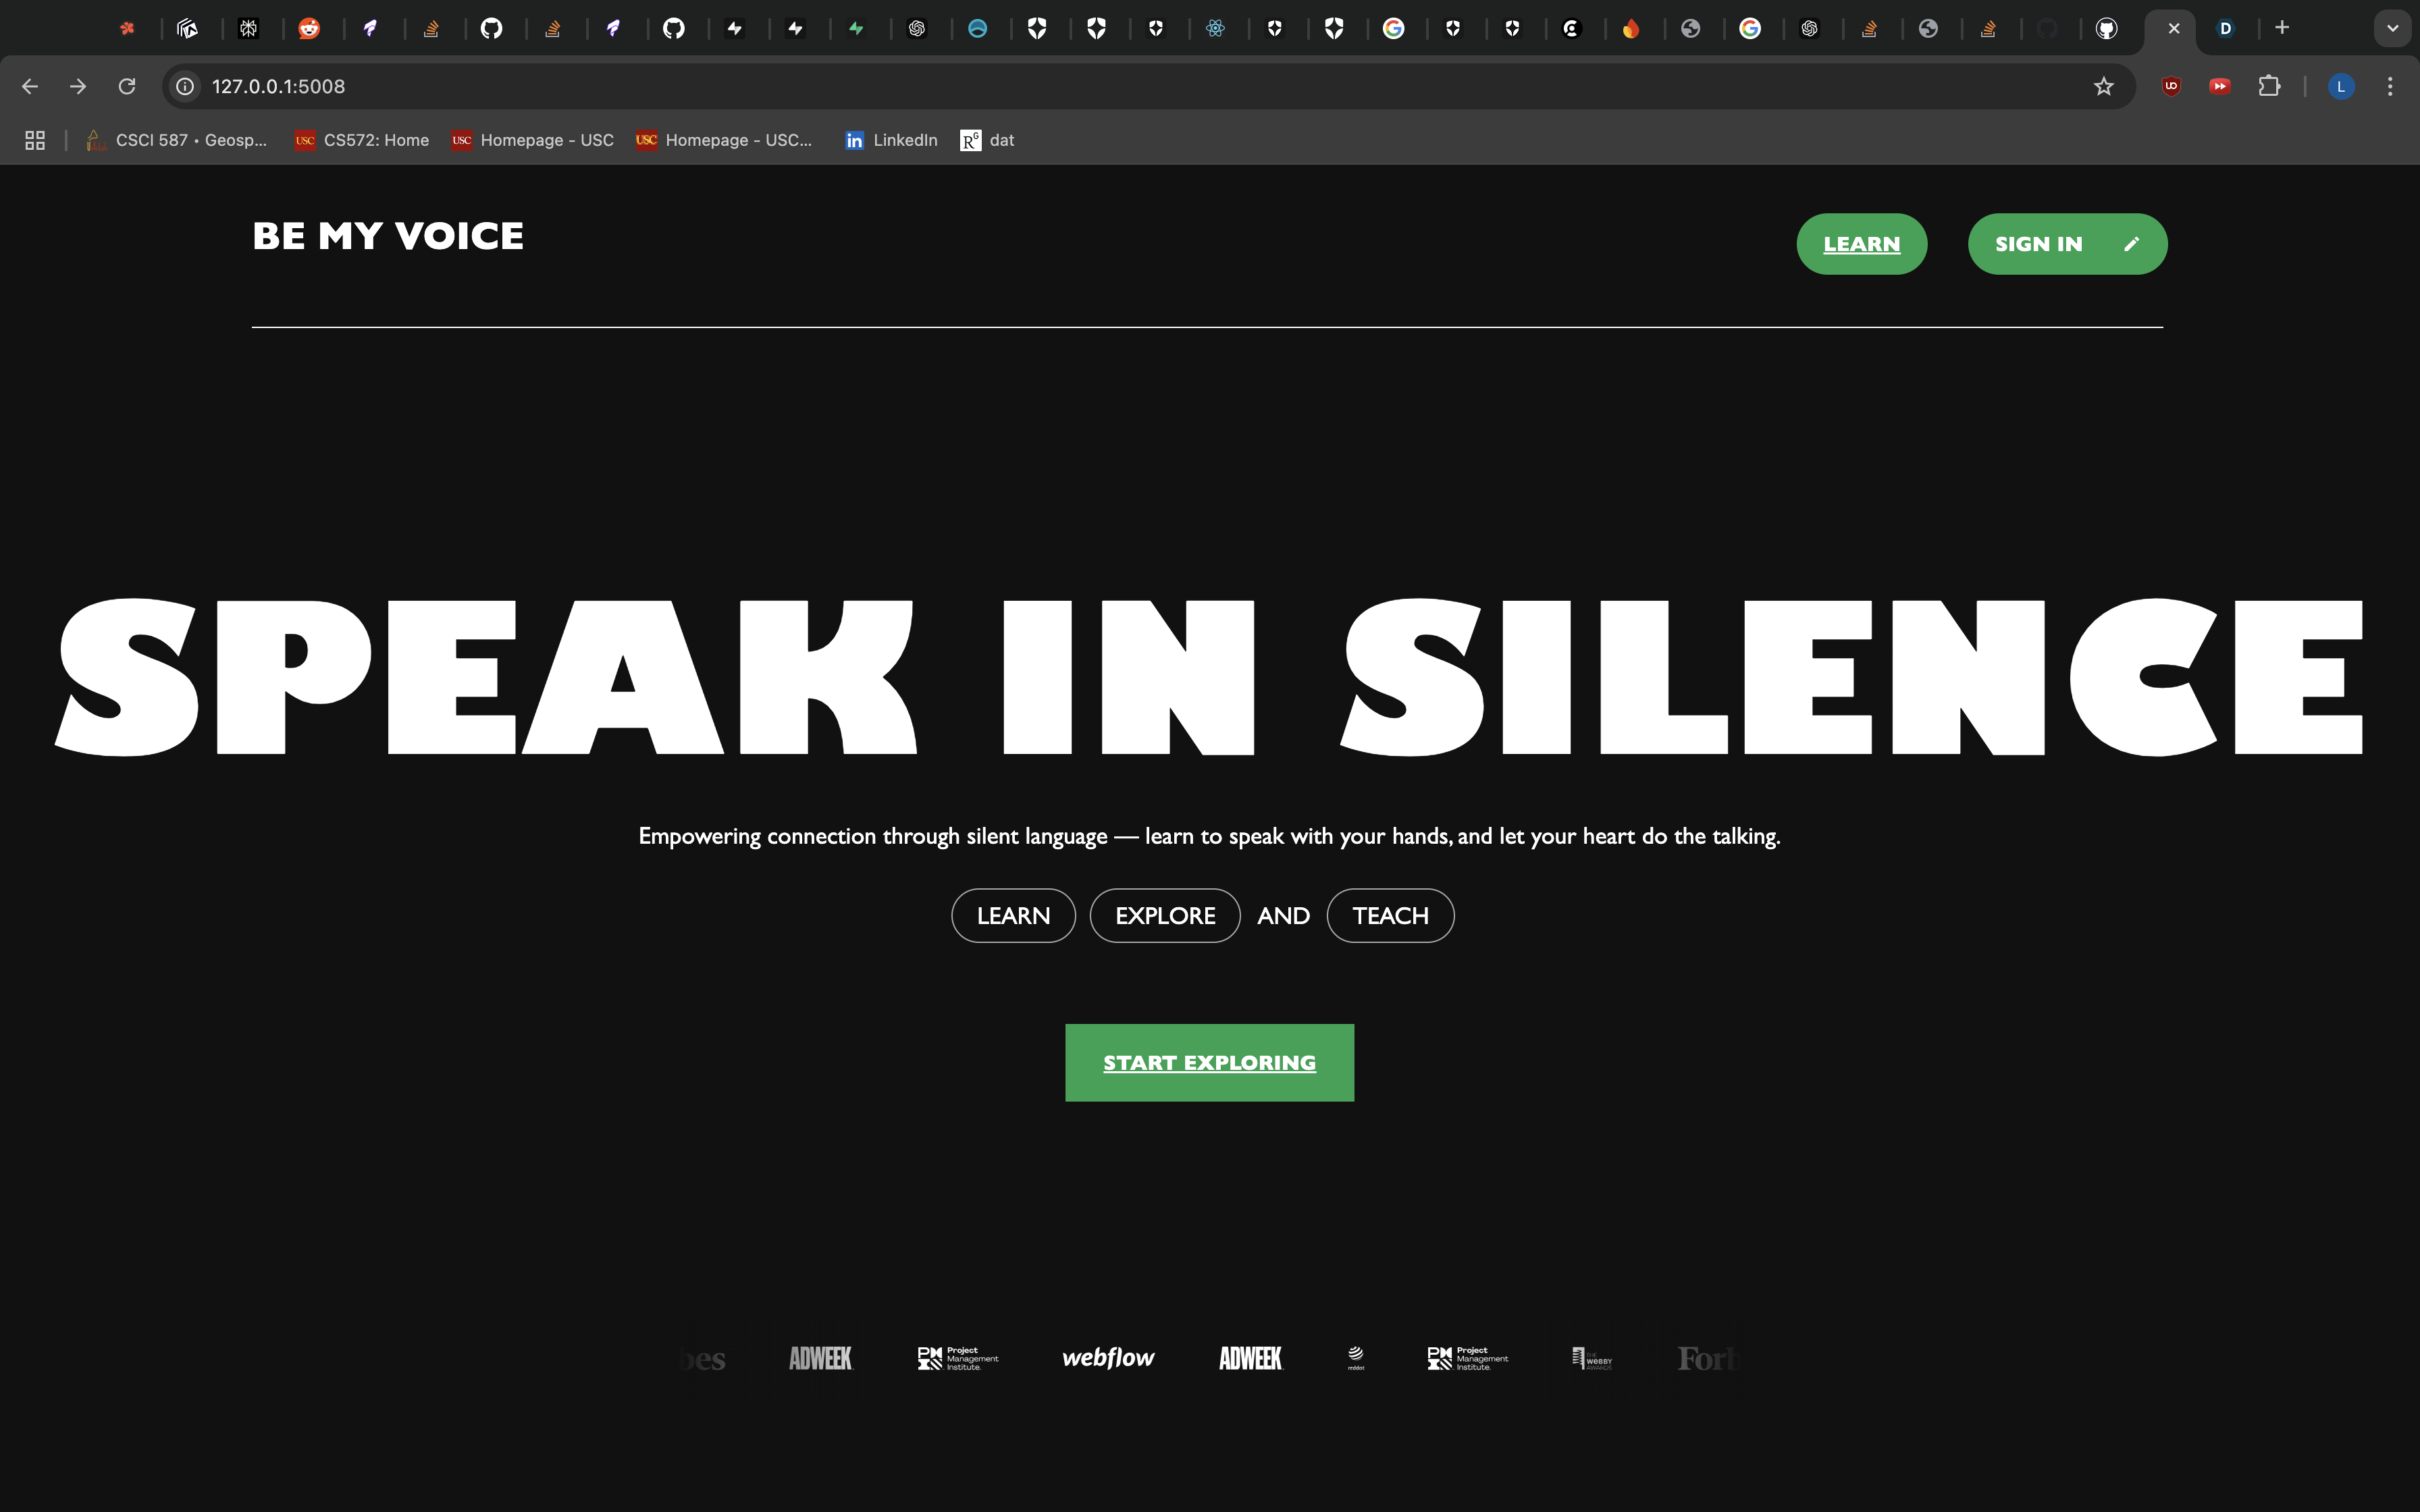Open a new tab with plus button
This screenshot has height=1512, width=2420.
[2282, 28]
